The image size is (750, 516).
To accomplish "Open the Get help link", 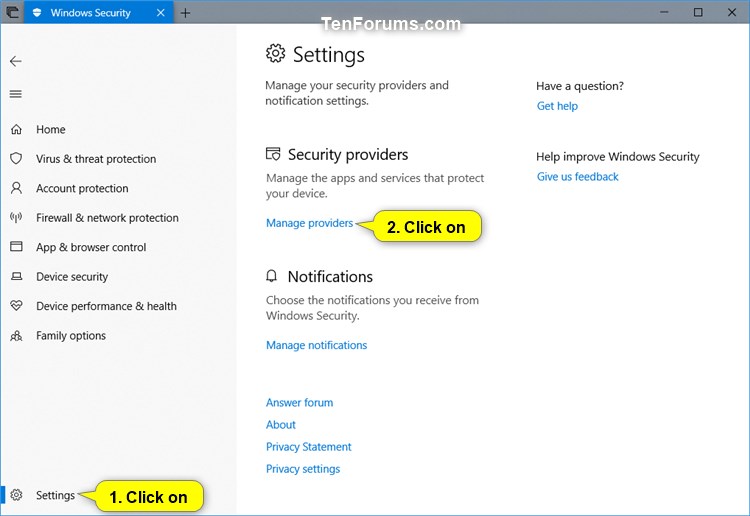I will coord(557,106).
